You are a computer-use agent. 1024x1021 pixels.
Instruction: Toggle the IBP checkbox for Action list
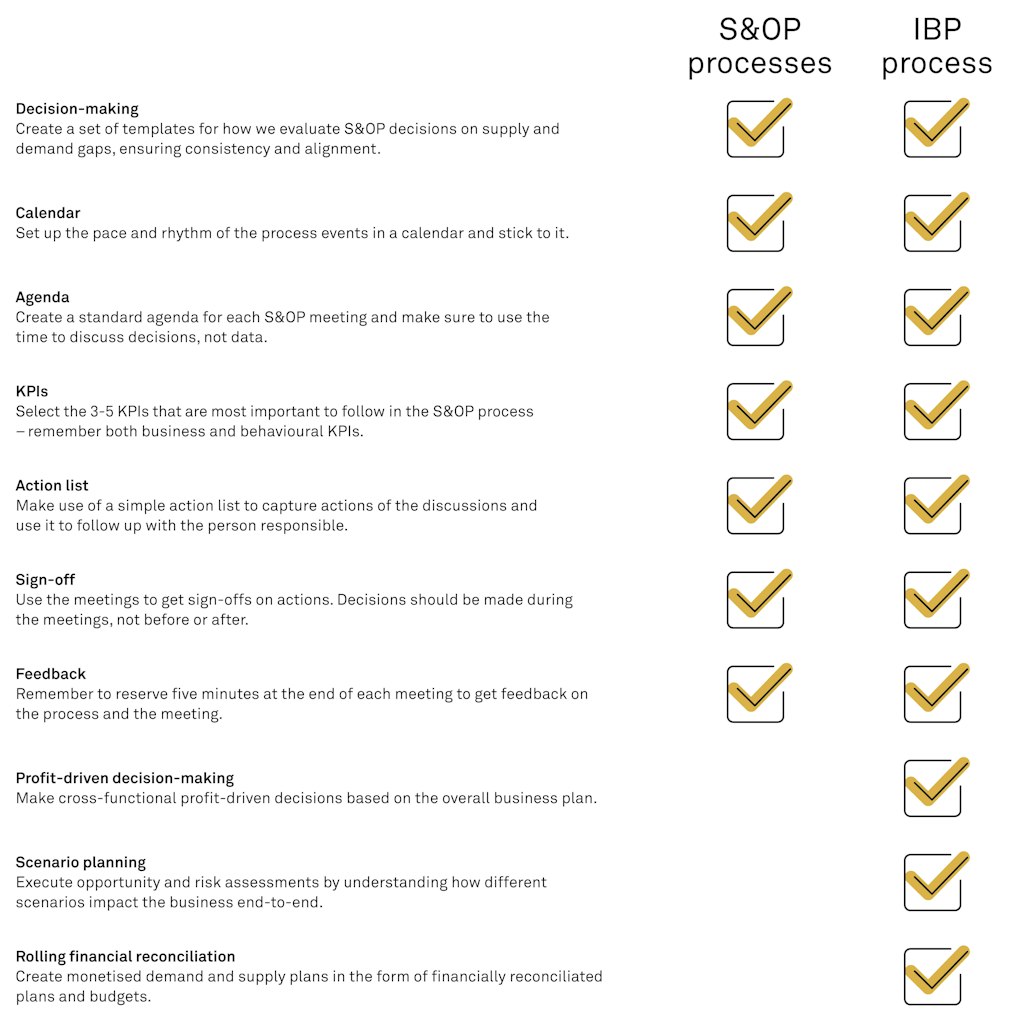[932, 505]
